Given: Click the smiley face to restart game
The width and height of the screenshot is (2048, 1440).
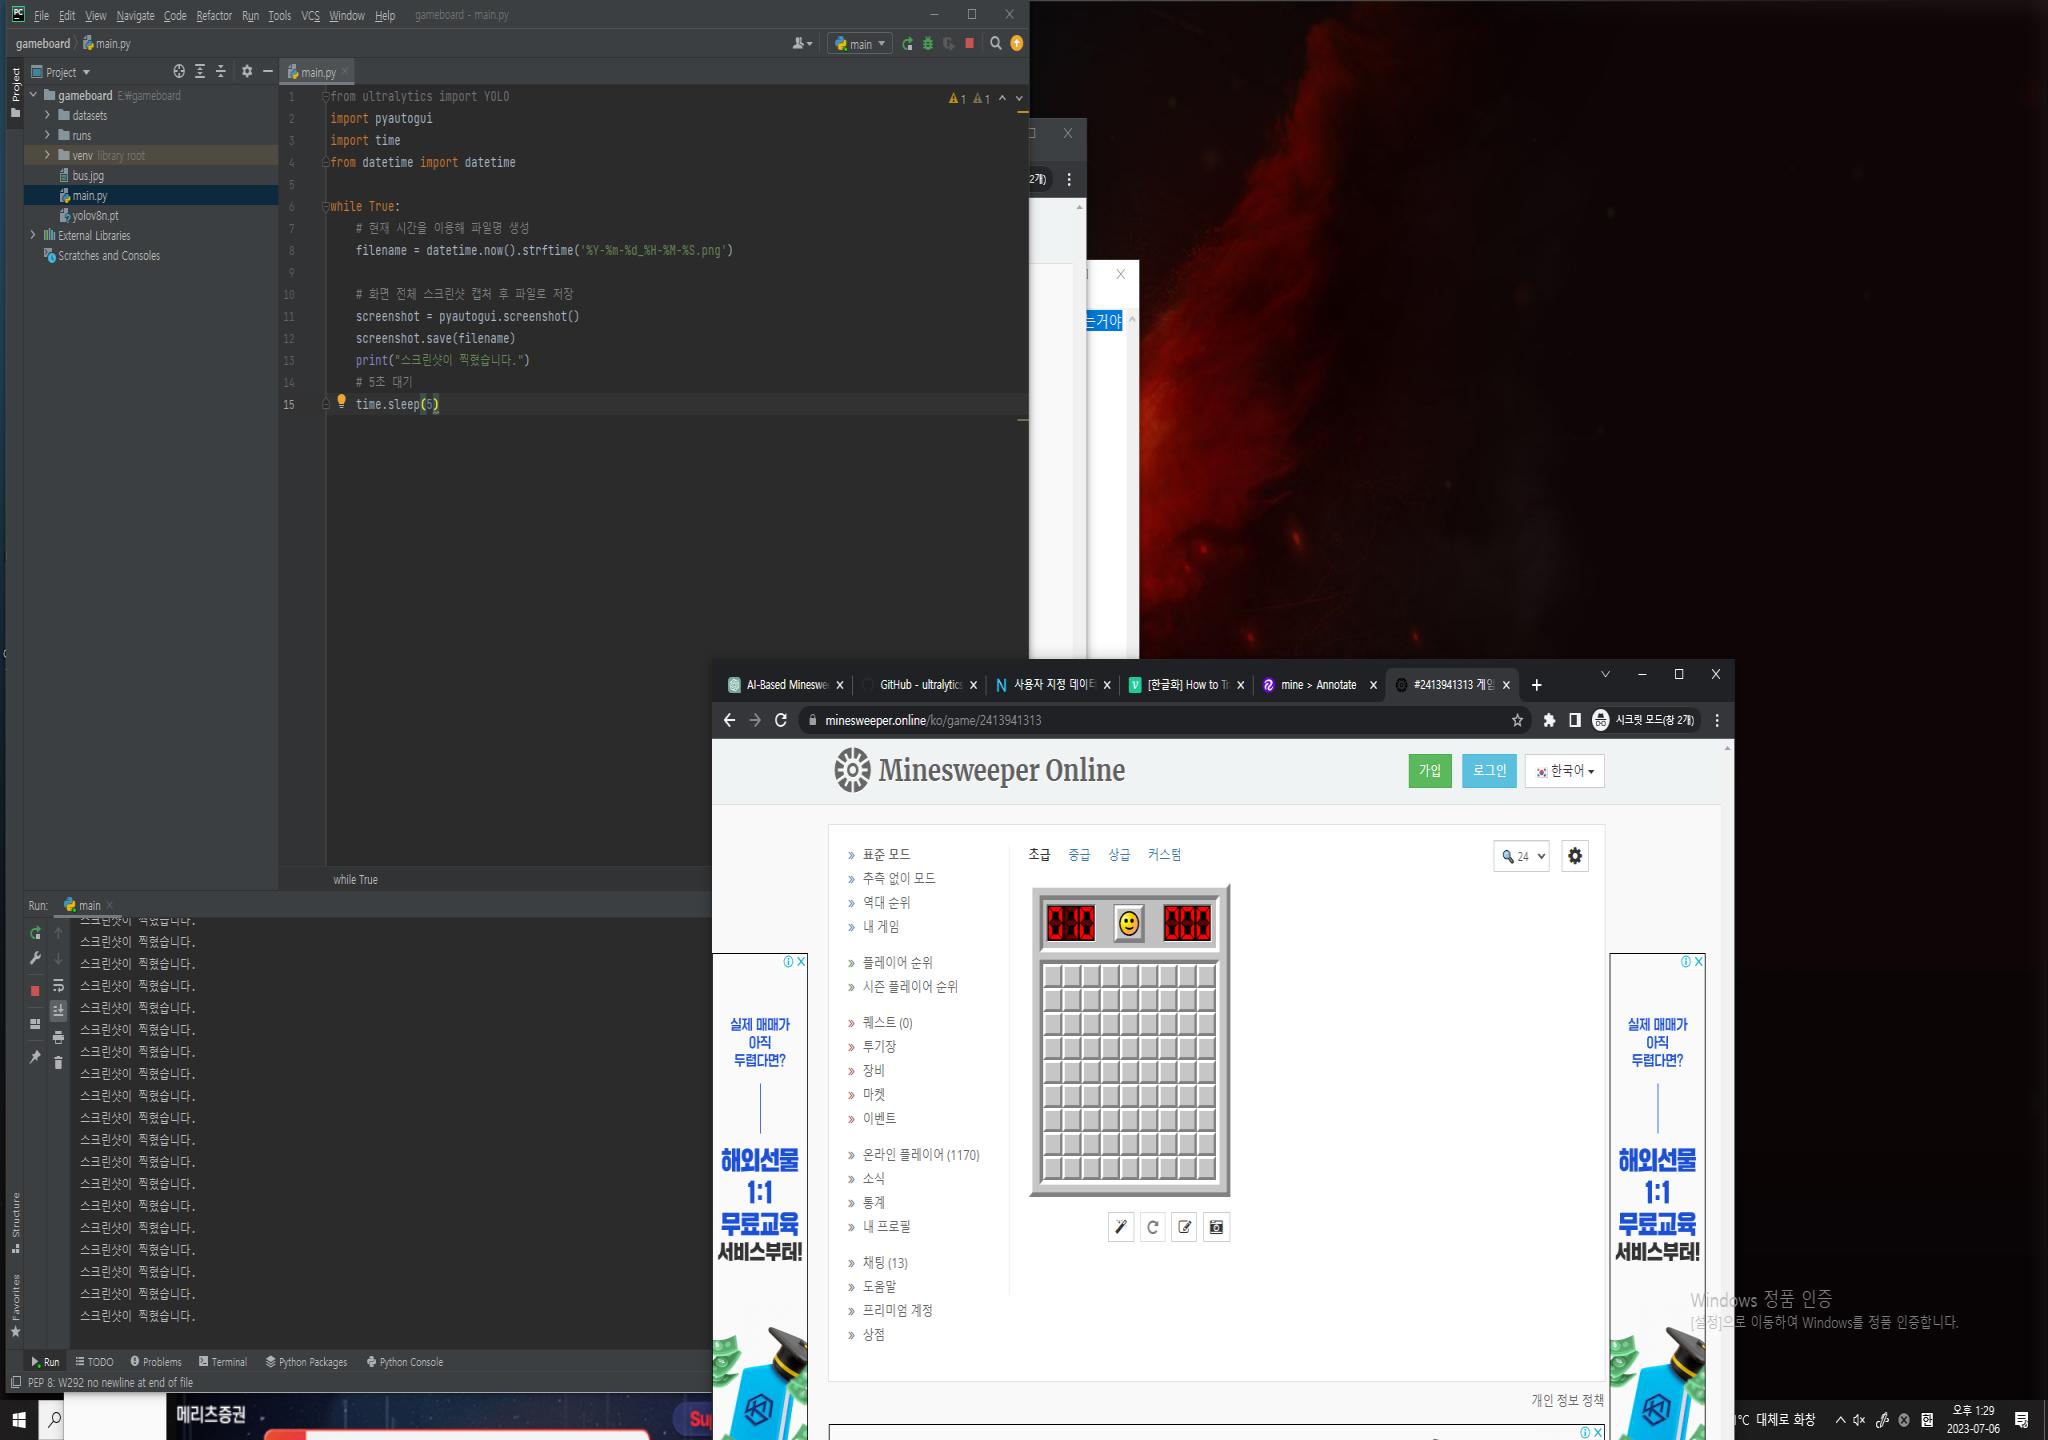Looking at the screenshot, I should (1129, 923).
